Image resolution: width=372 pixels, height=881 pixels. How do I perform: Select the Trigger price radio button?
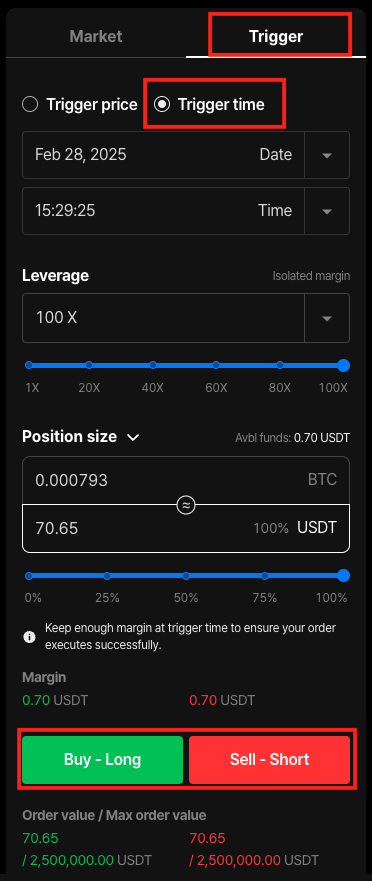[30, 105]
